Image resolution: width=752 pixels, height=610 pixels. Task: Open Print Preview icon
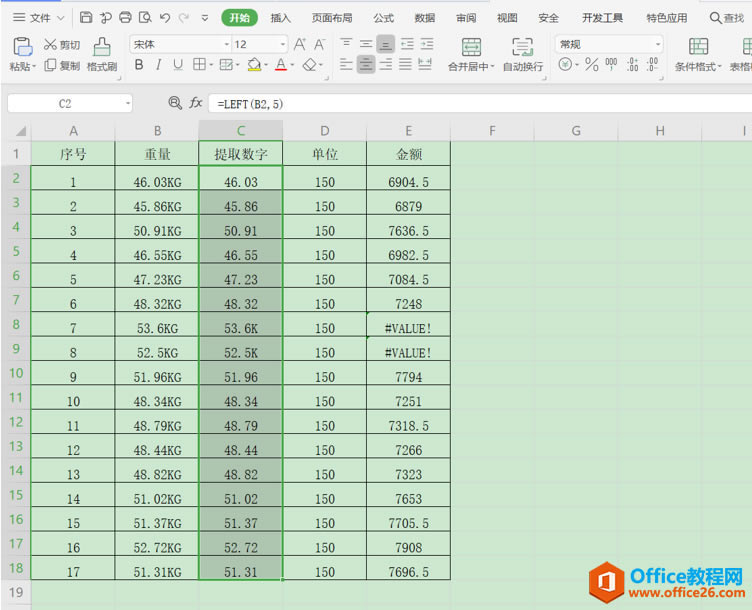click(x=145, y=18)
